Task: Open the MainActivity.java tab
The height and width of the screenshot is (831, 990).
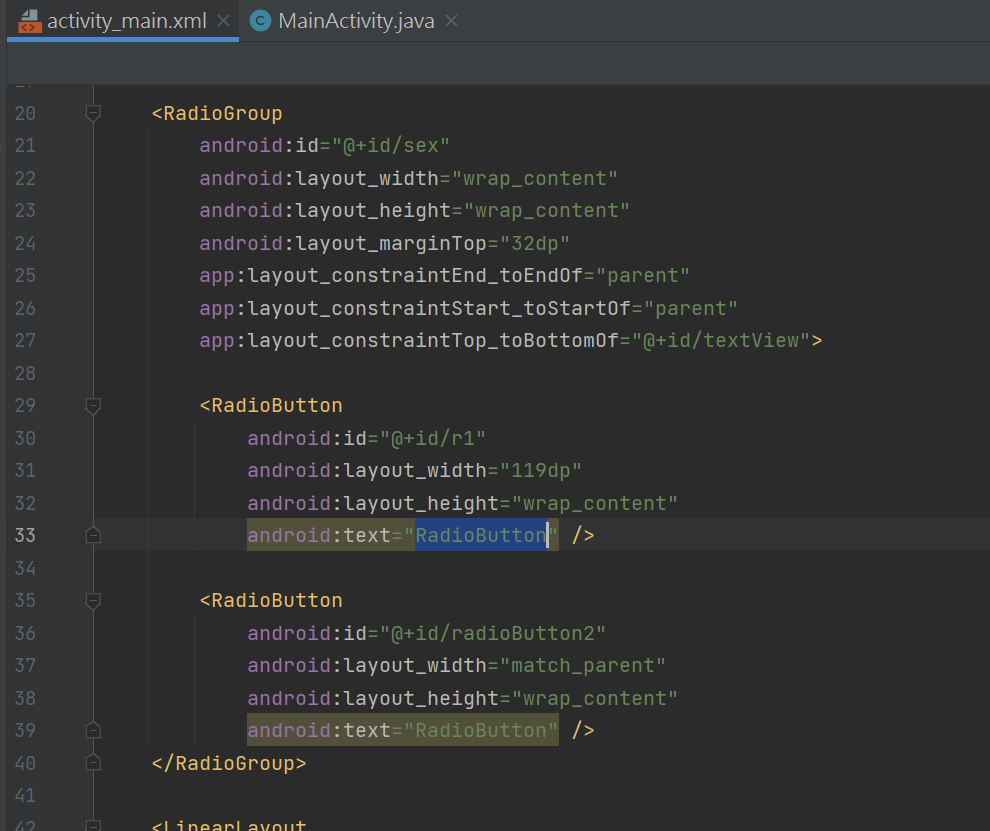Action: pos(356,21)
